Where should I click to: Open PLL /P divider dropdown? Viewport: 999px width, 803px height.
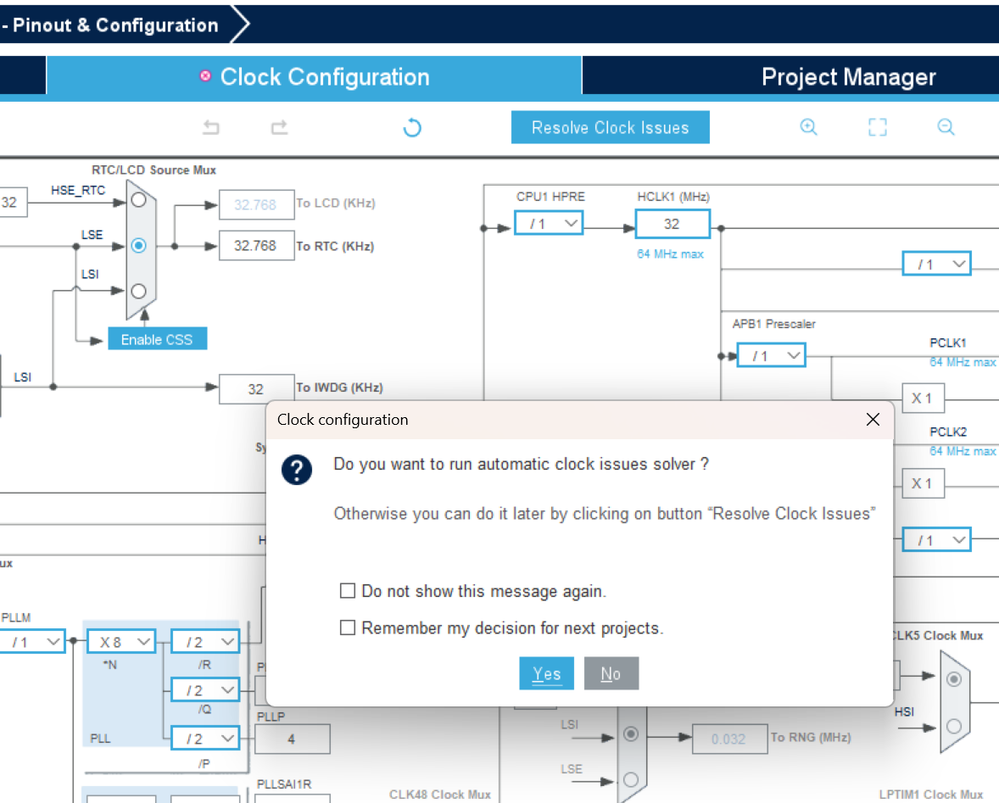(x=206, y=739)
